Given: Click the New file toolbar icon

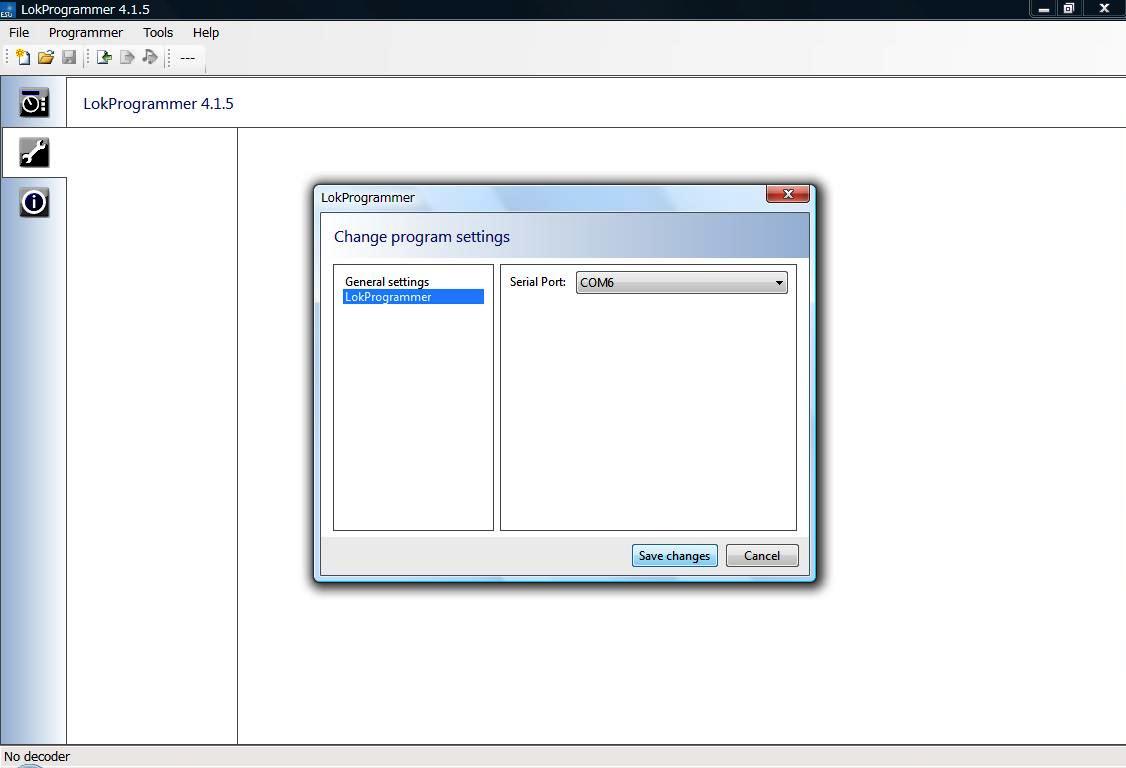Looking at the screenshot, I should click(x=23, y=57).
